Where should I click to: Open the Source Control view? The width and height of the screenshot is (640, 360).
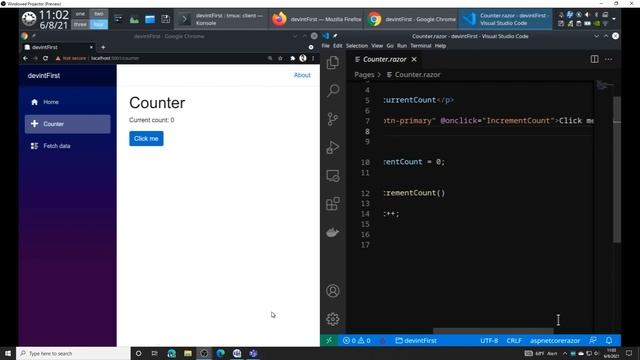click(x=333, y=119)
